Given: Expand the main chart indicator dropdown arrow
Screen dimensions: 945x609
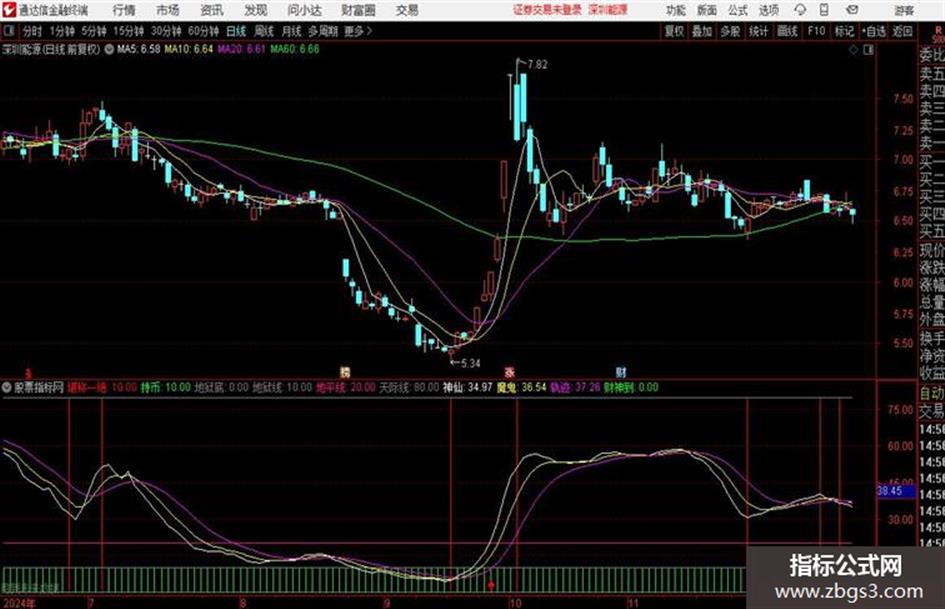Looking at the screenshot, I should point(109,49).
